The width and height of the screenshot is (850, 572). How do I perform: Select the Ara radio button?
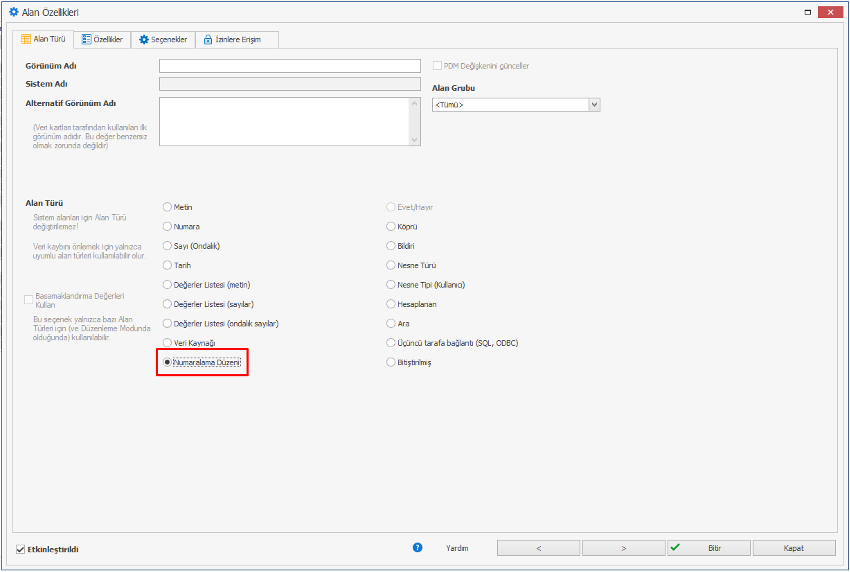[x=390, y=324]
